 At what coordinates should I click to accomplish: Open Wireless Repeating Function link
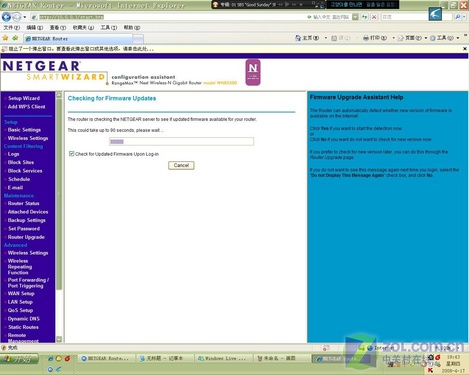tap(20, 267)
